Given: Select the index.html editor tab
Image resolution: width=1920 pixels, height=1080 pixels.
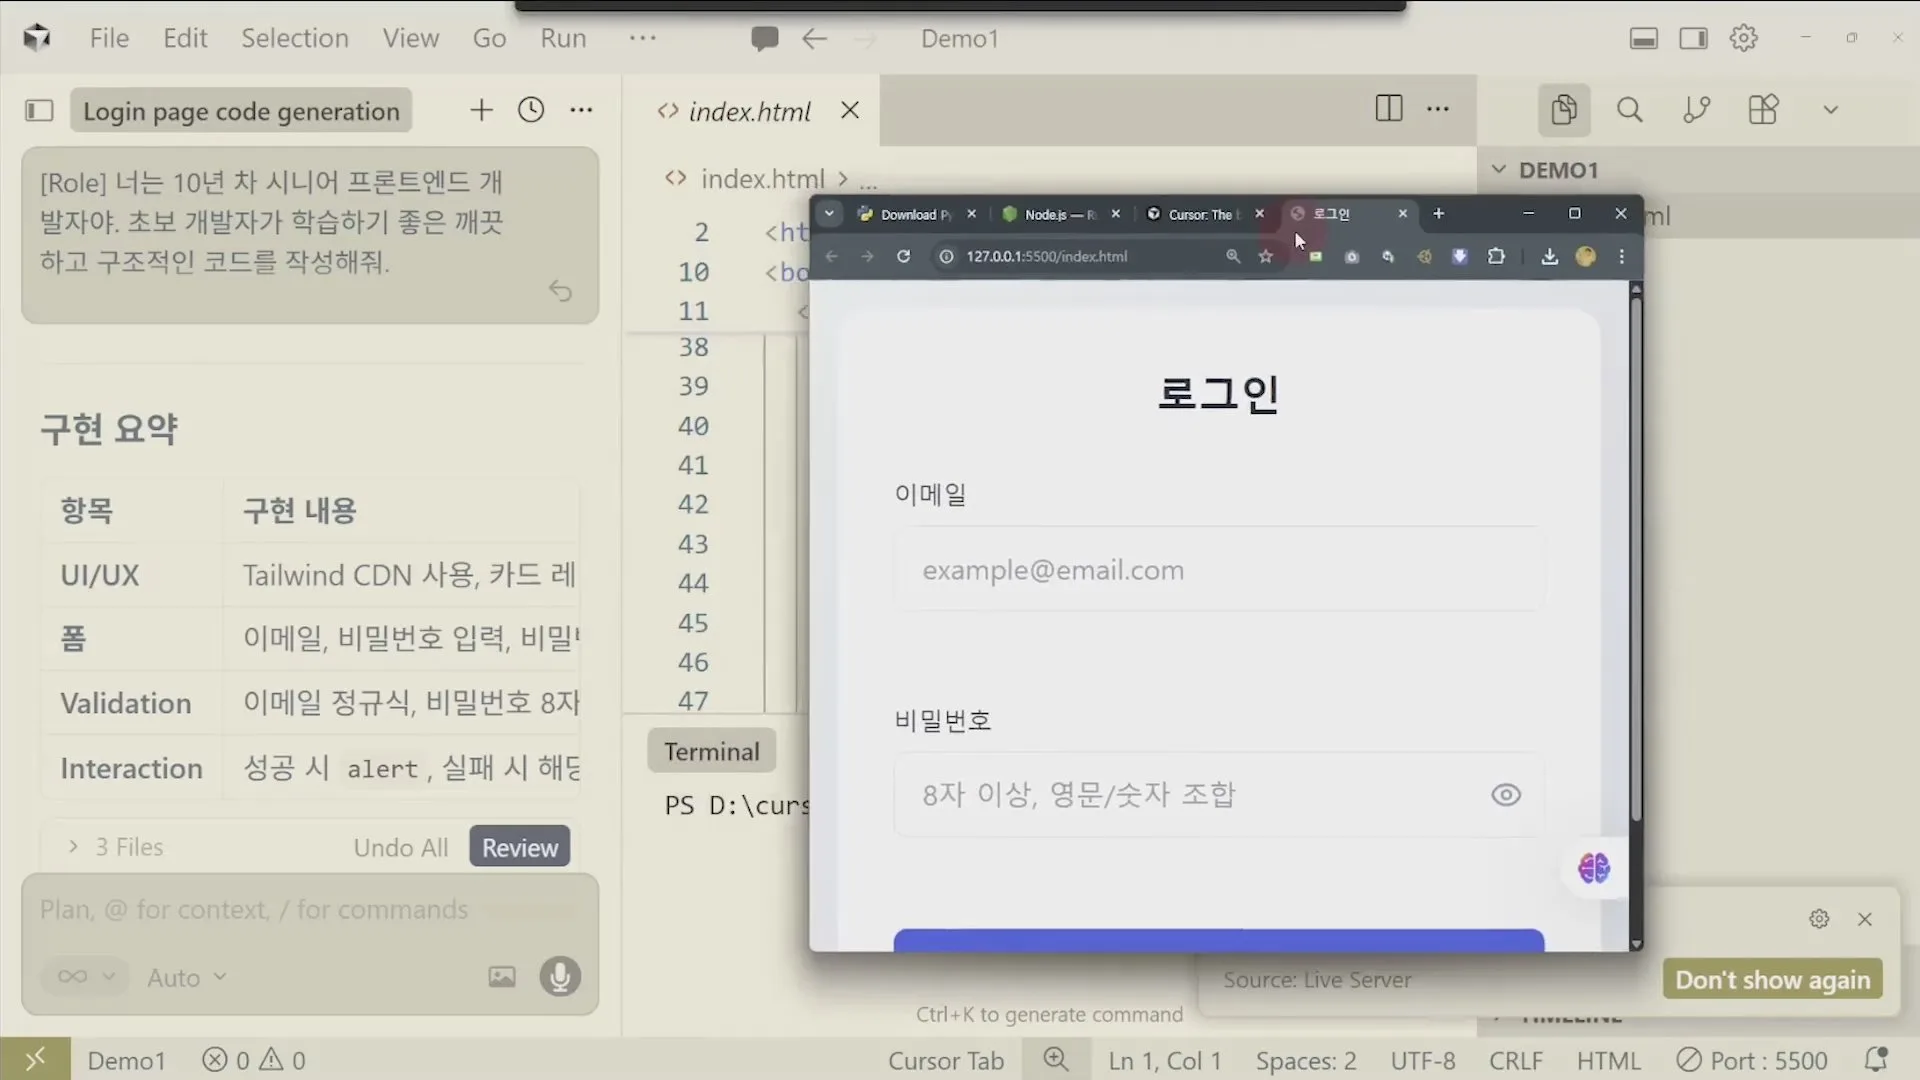Looking at the screenshot, I should [x=749, y=111].
